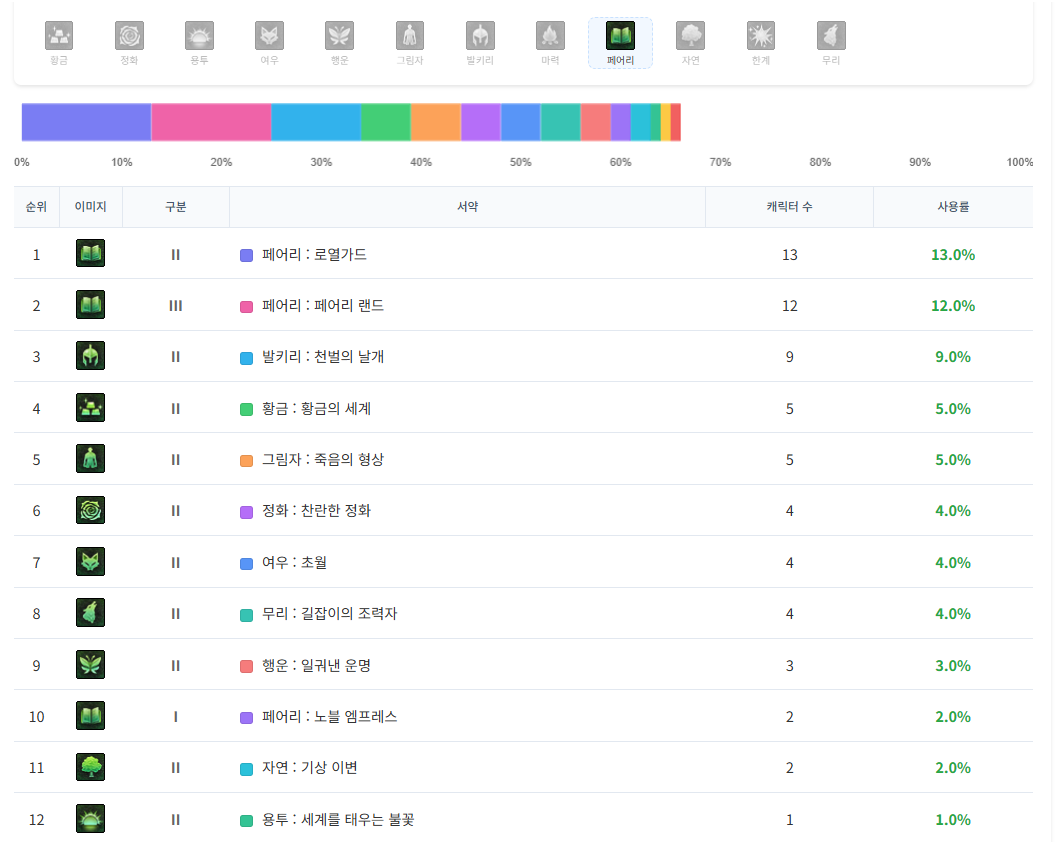Click the 사용률 column header
Screen dimensions: 1058x842
pyautogui.click(x=952, y=207)
